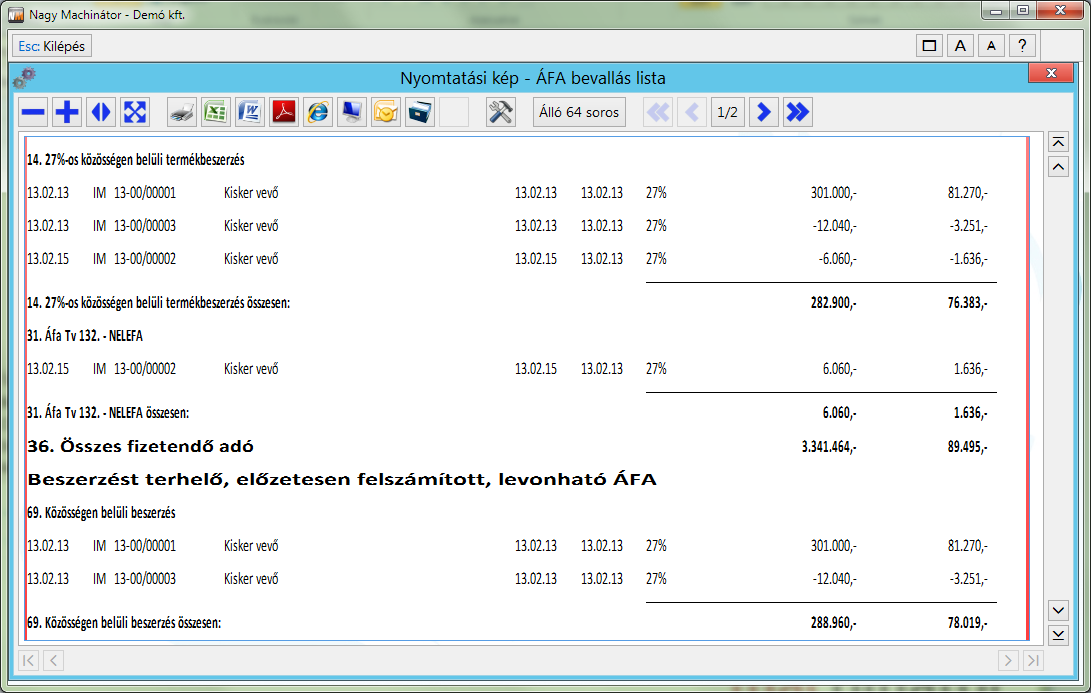1091x693 pixels.
Task: Fit page to width icon
Action: (101, 112)
